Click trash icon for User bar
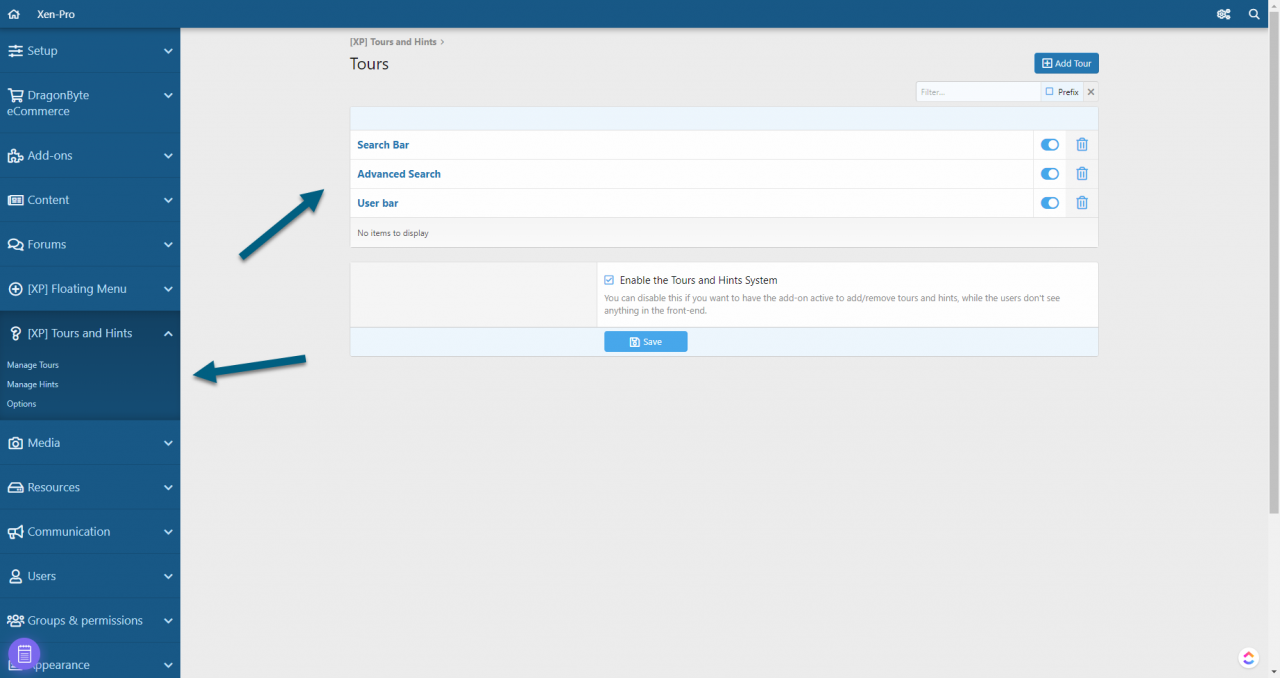The image size is (1280, 678). 1081,203
